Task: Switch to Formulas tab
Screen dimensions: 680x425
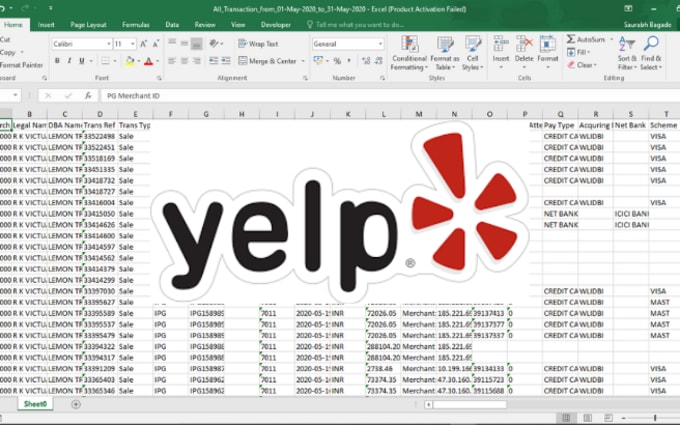Action: pos(136,25)
